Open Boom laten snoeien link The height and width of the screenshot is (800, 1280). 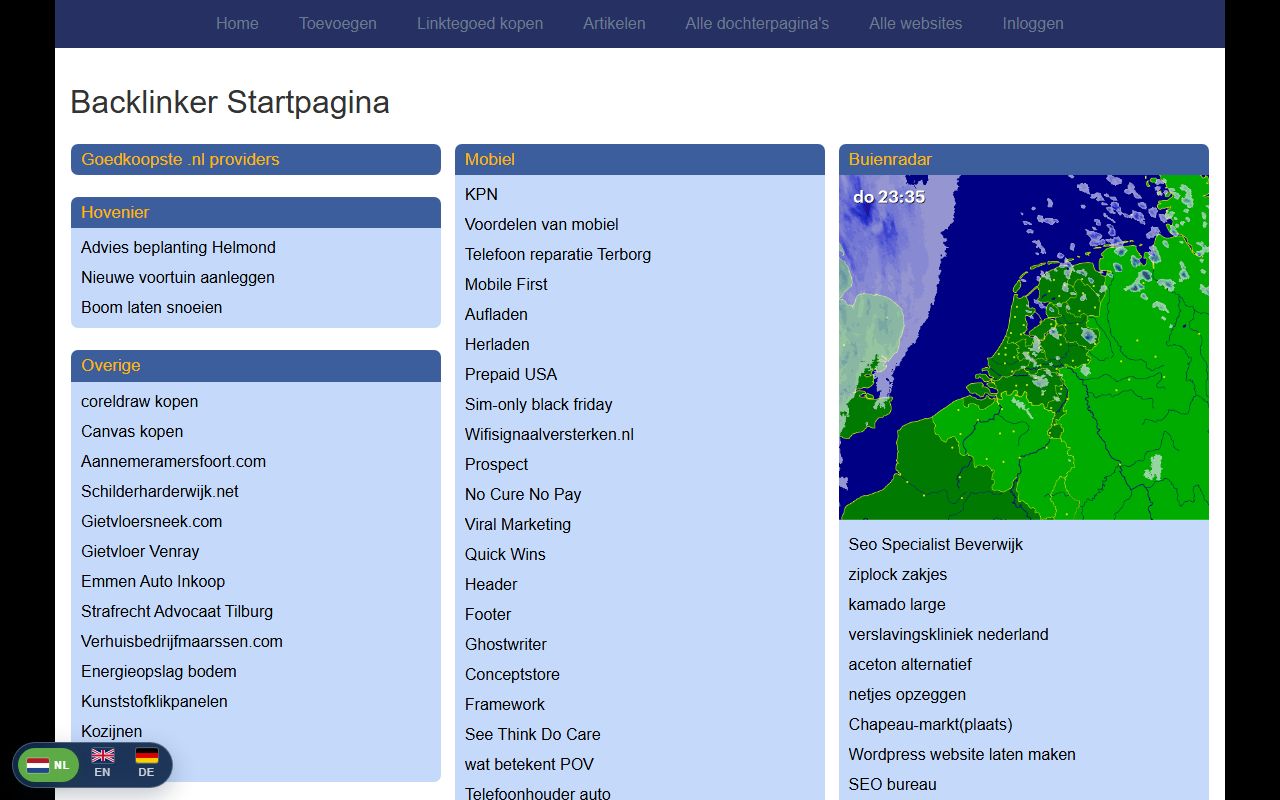tap(152, 307)
